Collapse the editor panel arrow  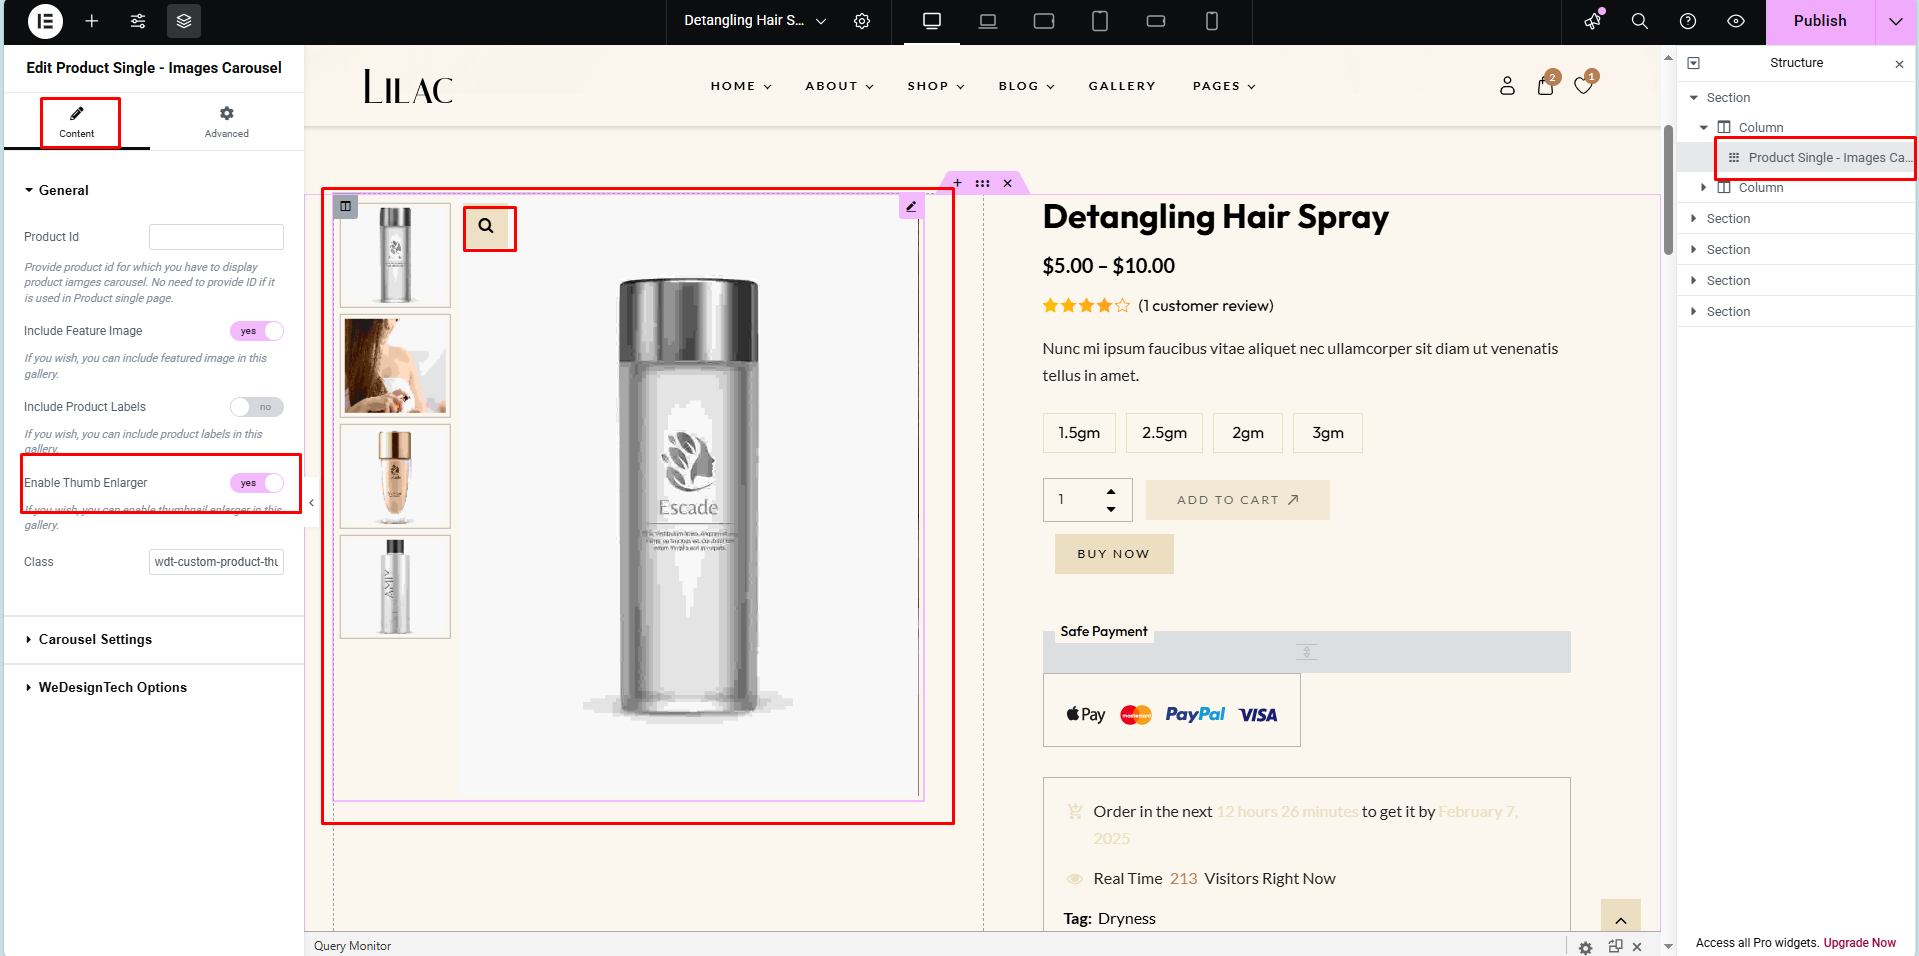(311, 503)
